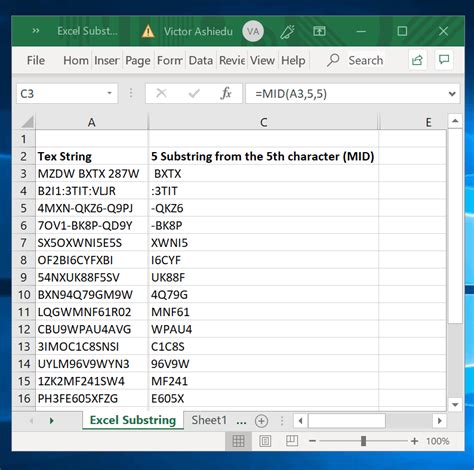Select row 10 header
Screen dimensions: 474x470
coord(24,295)
